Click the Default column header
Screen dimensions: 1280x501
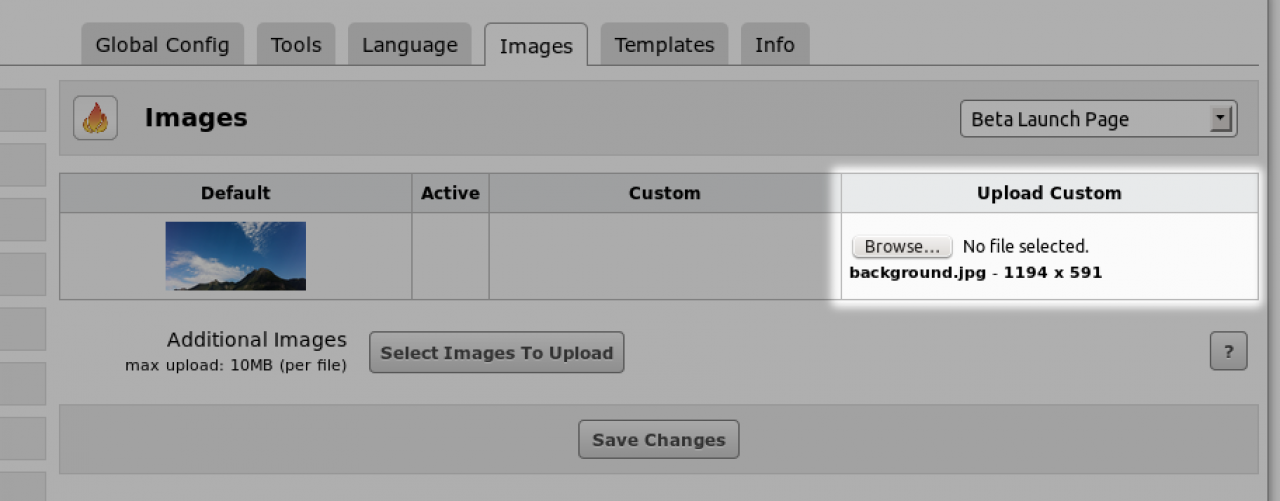(x=235, y=193)
